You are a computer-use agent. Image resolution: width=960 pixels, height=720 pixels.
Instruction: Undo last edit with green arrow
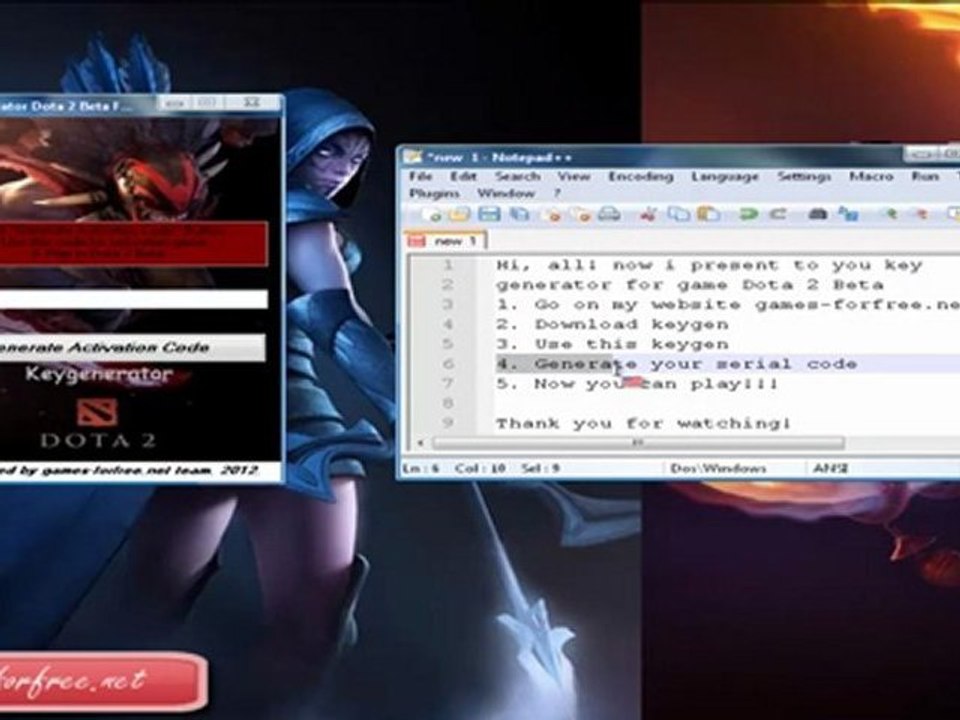coord(748,214)
